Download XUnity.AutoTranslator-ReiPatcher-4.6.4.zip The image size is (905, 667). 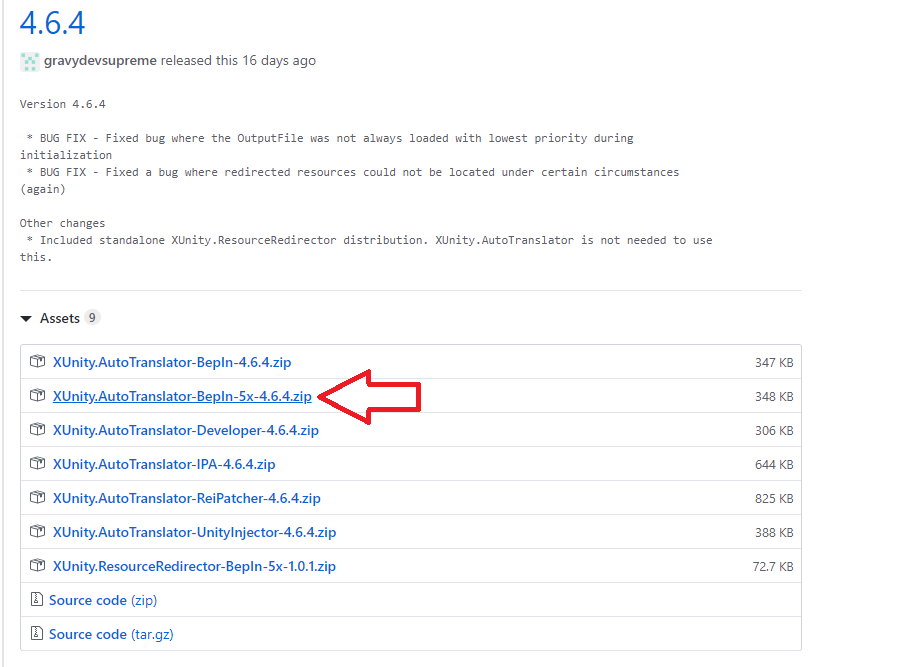pos(186,499)
